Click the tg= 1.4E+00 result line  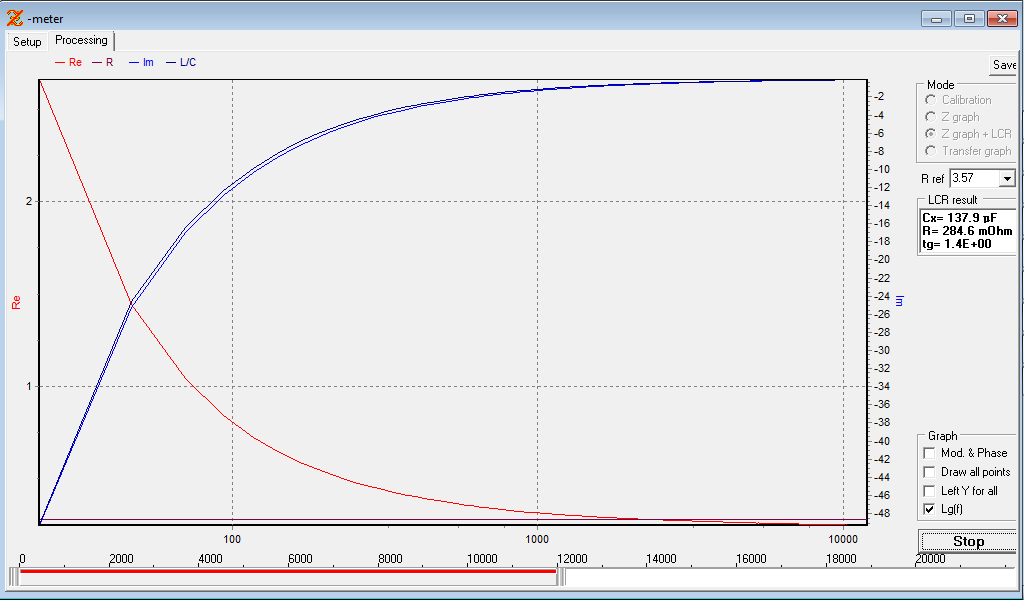[957, 244]
